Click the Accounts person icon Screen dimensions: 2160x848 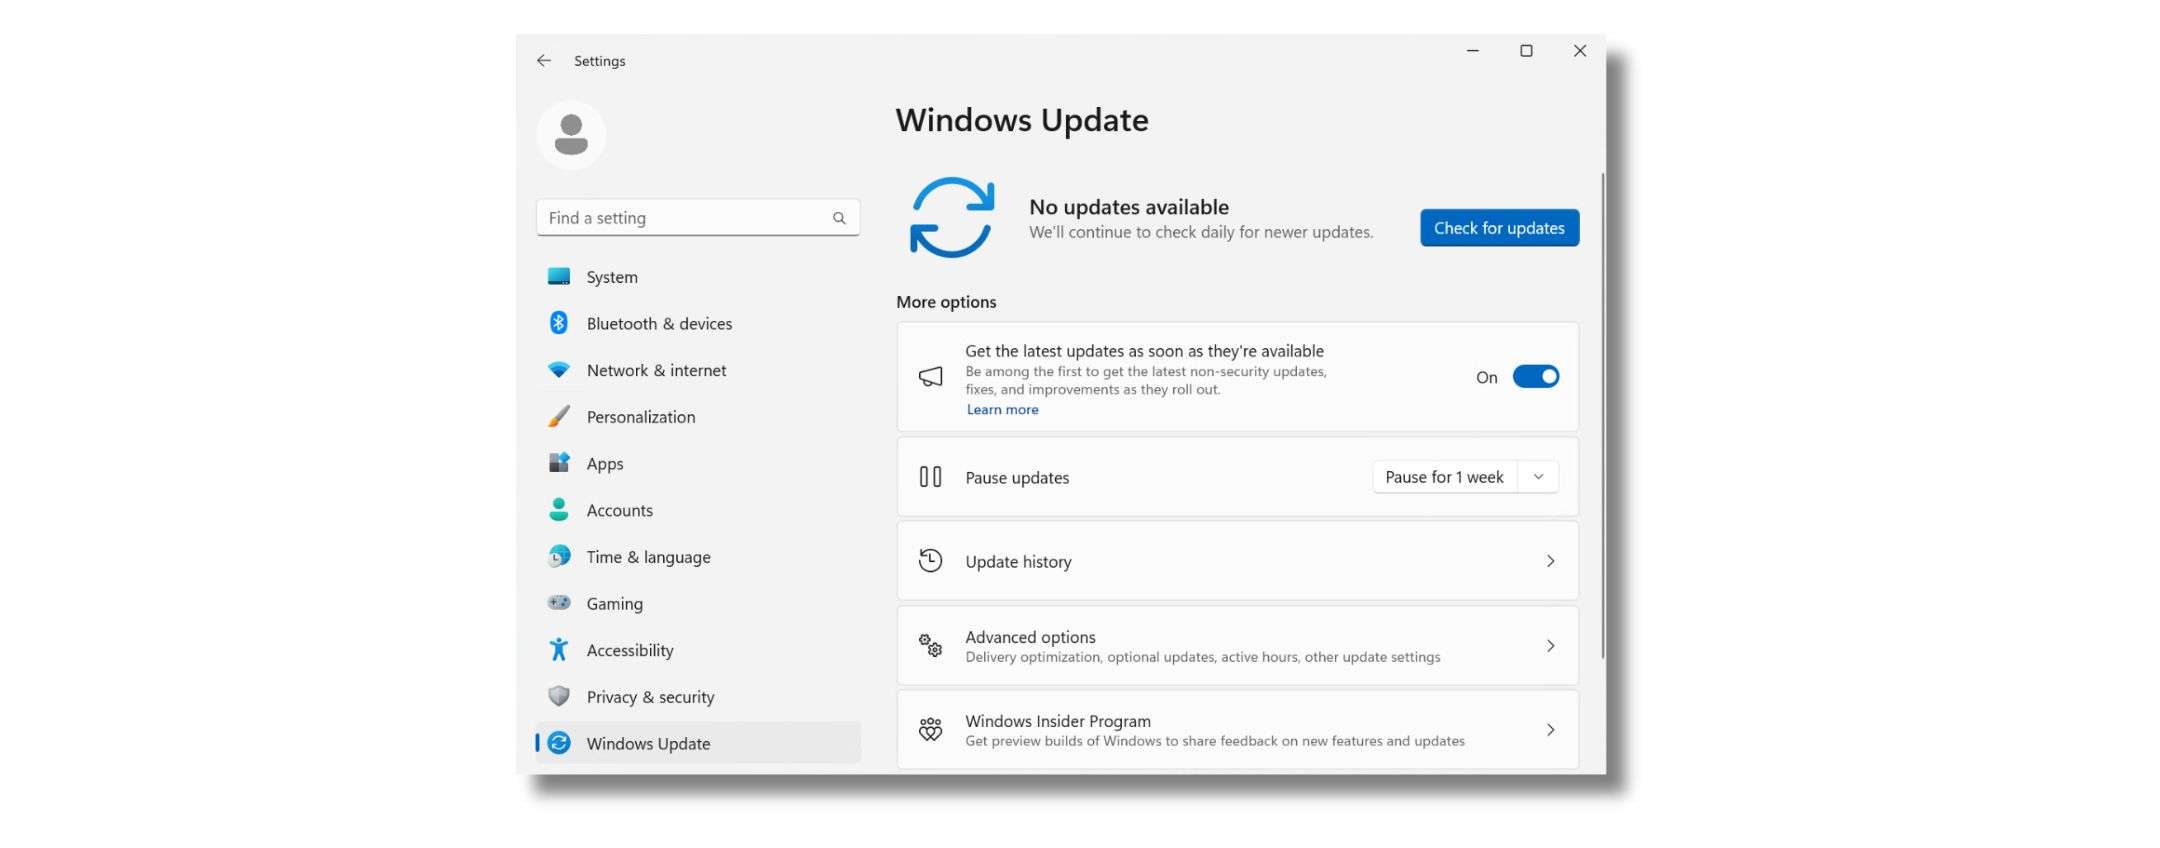pos(559,510)
